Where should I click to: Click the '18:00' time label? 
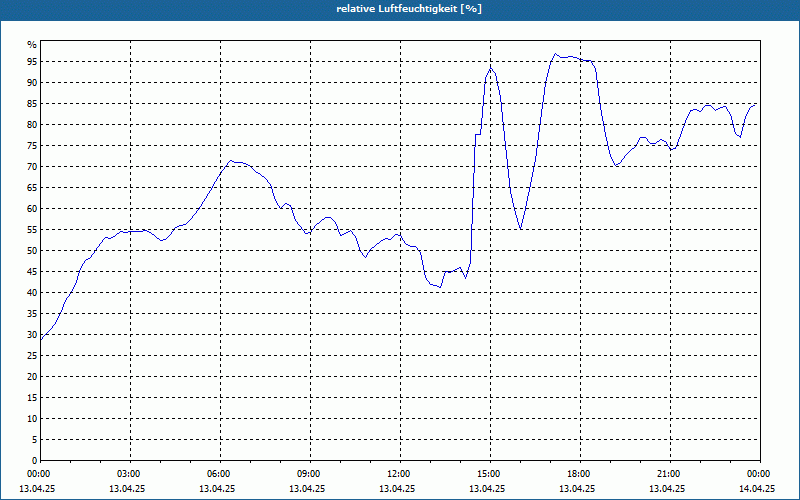click(x=579, y=474)
